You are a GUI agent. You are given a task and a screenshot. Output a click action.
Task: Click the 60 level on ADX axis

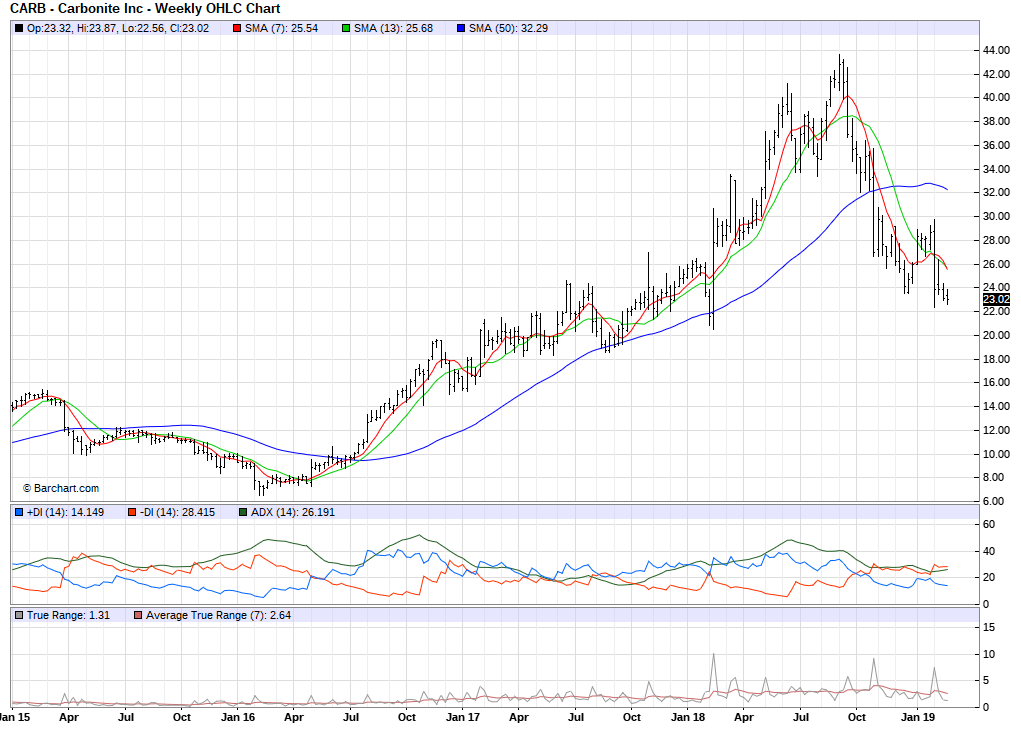[x=988, y=524]
